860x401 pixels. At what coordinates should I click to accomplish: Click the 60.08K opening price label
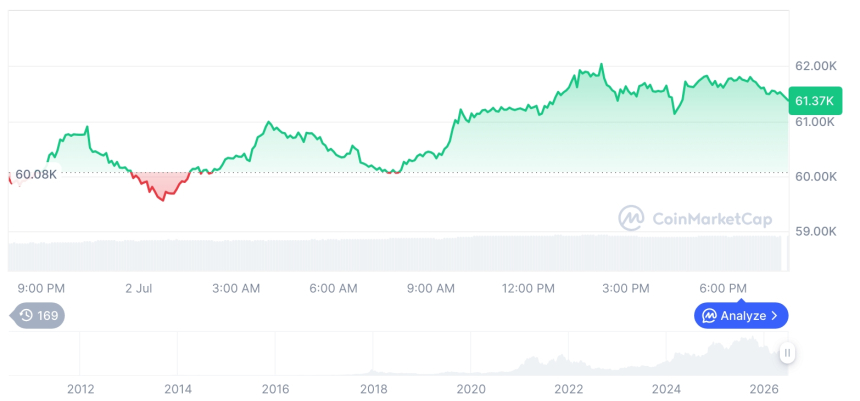(x=36, y=174)
